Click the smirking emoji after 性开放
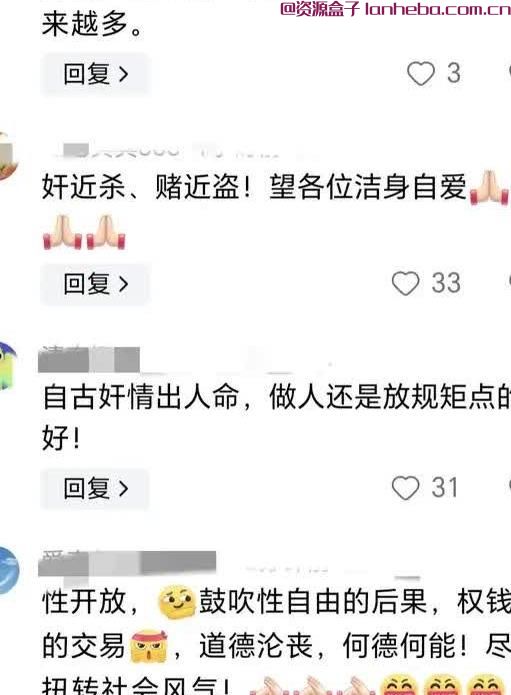 pos(177,602)
